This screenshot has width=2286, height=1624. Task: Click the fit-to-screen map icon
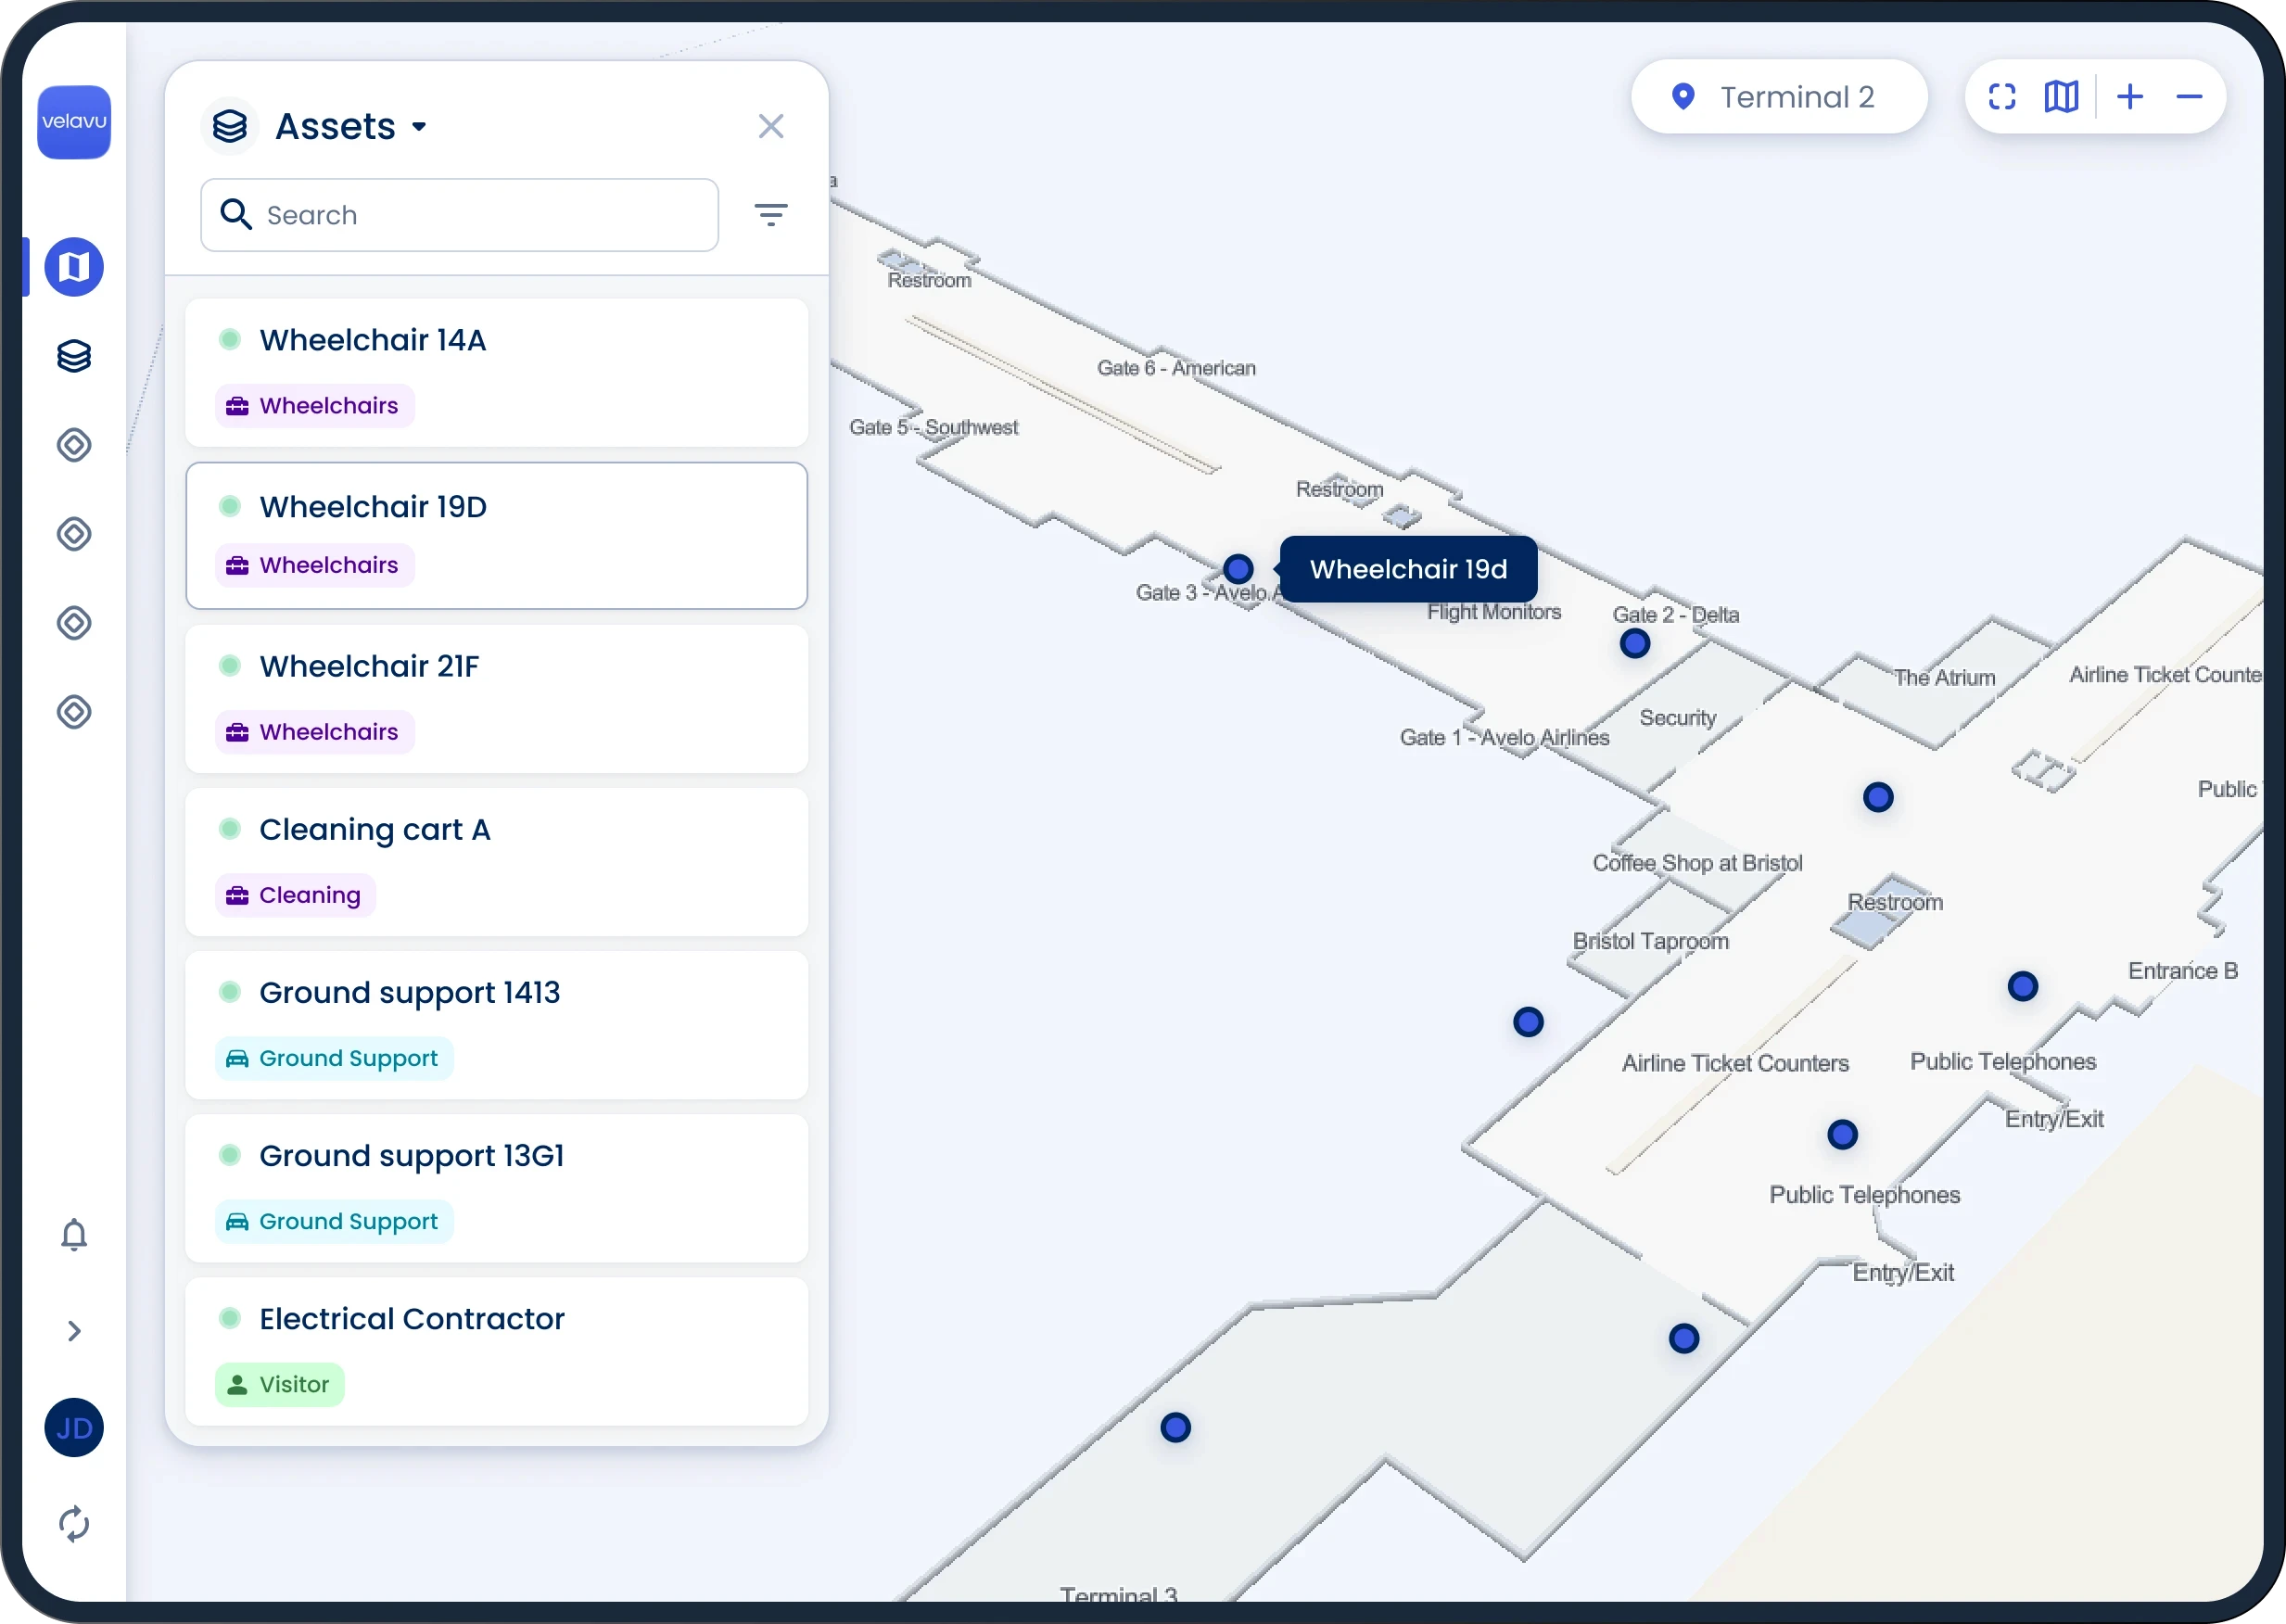(x=2002, y=97)
